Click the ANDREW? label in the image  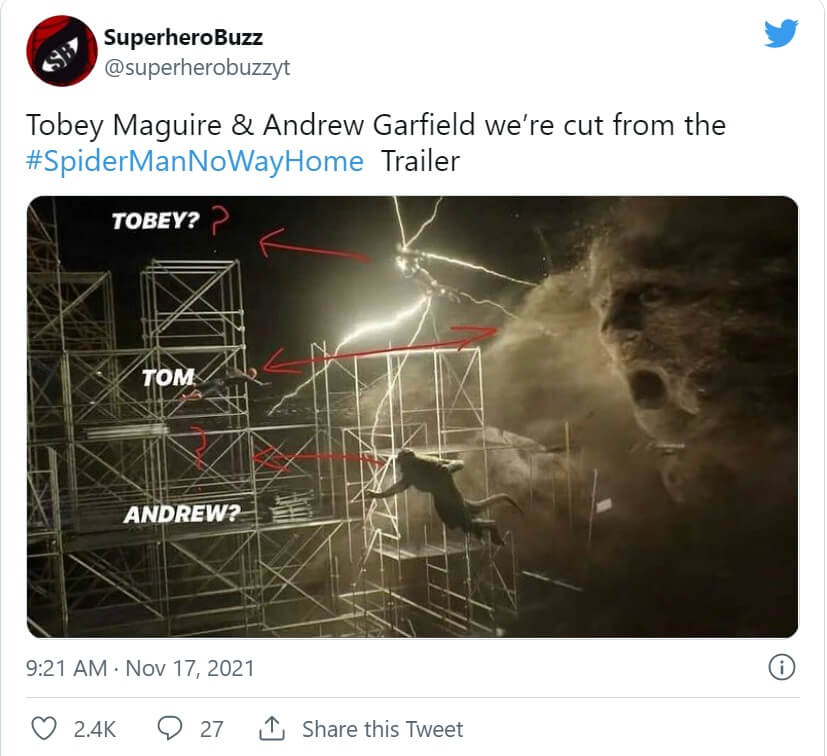[x=182, y=514]
